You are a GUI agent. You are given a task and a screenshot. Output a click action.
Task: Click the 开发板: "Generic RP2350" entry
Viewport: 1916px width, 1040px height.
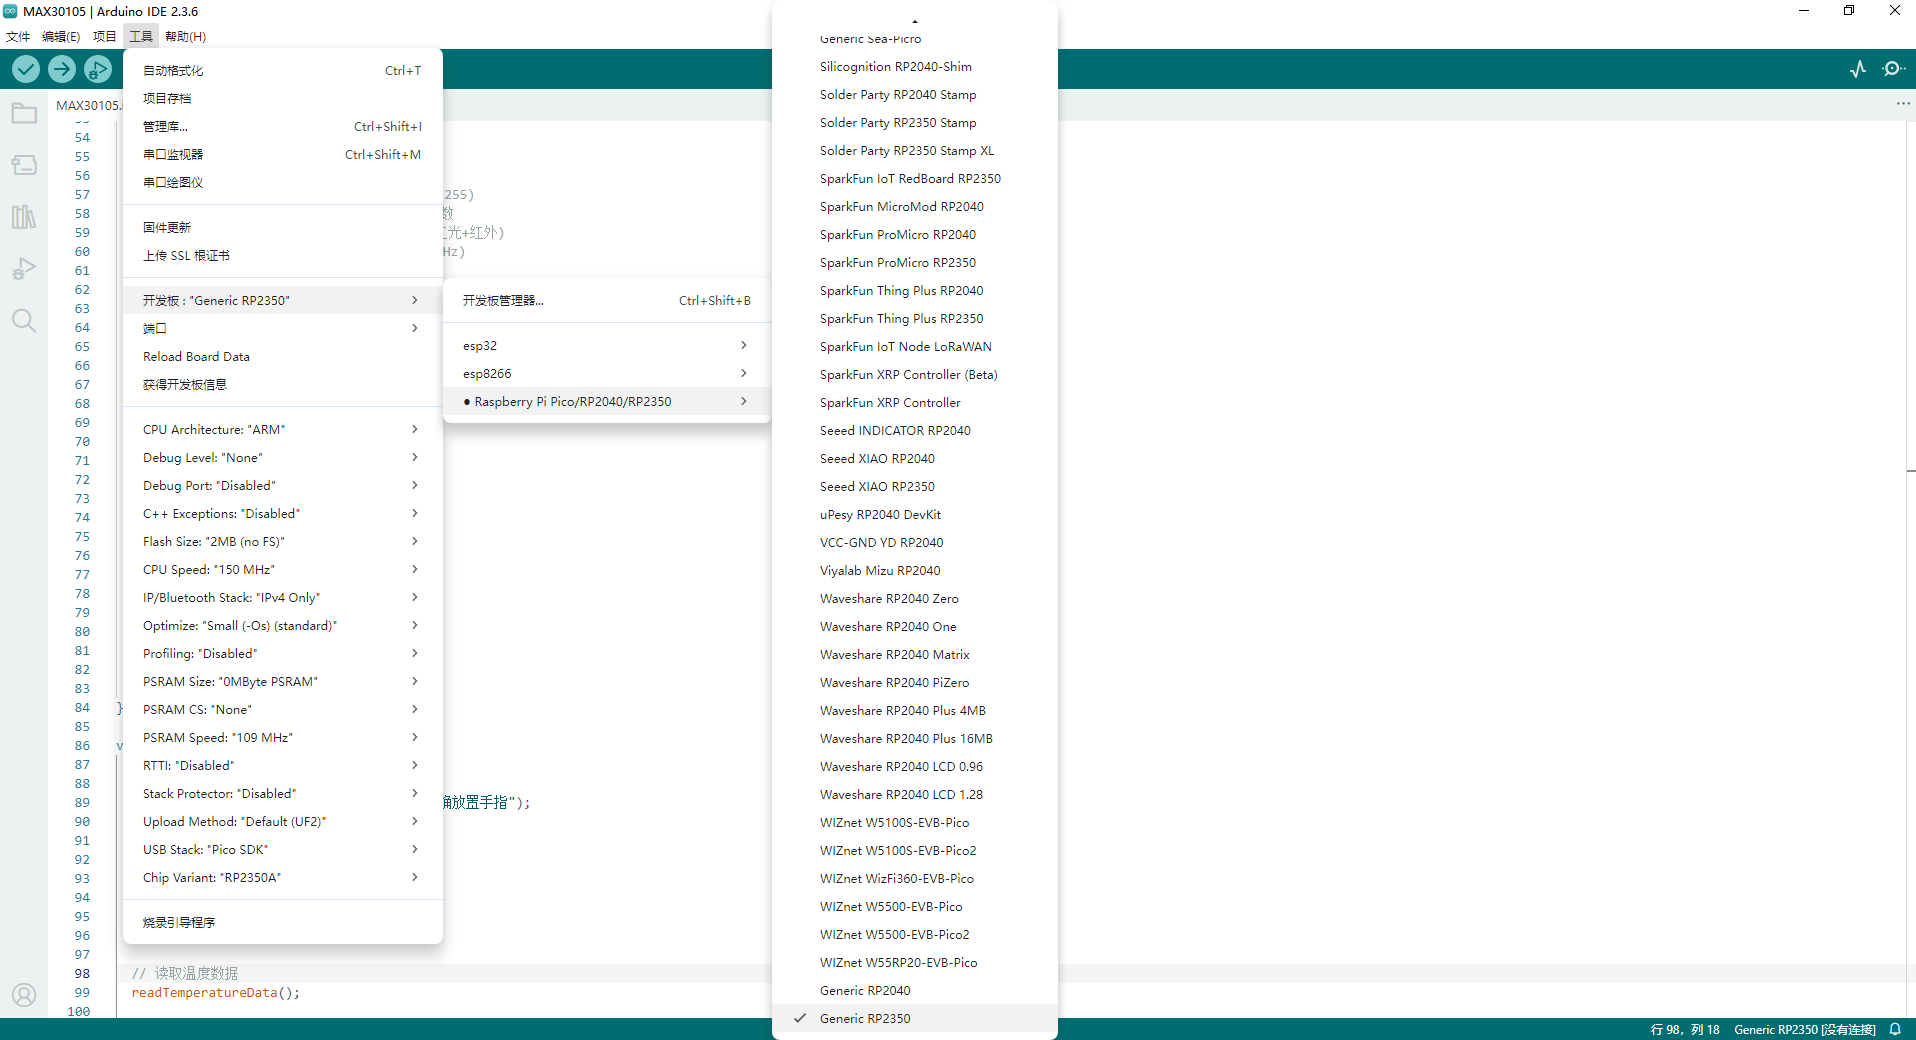[282, 300]
